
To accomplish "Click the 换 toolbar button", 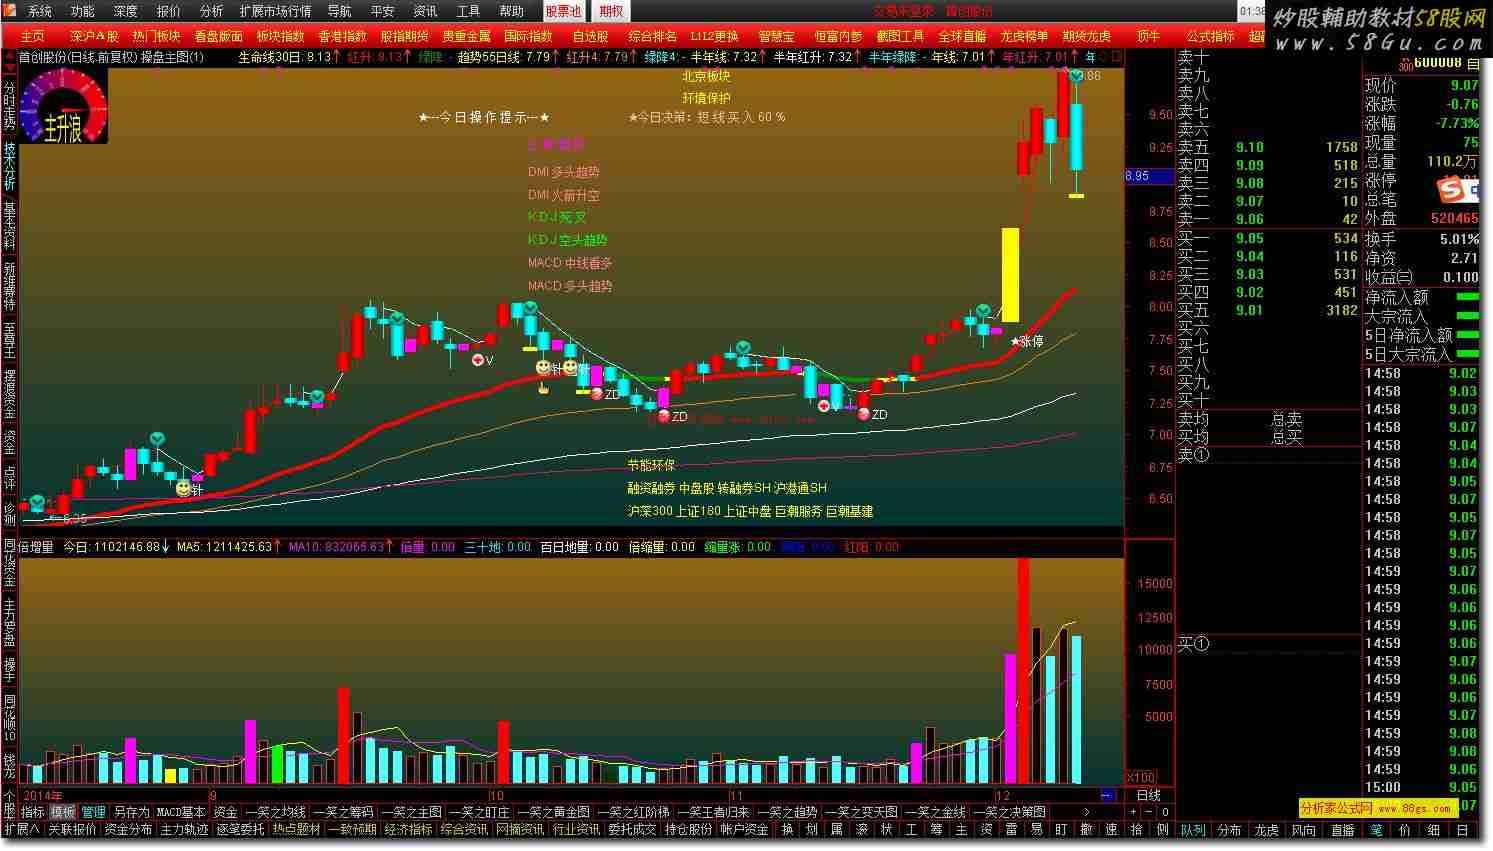I will coord(787,829).
